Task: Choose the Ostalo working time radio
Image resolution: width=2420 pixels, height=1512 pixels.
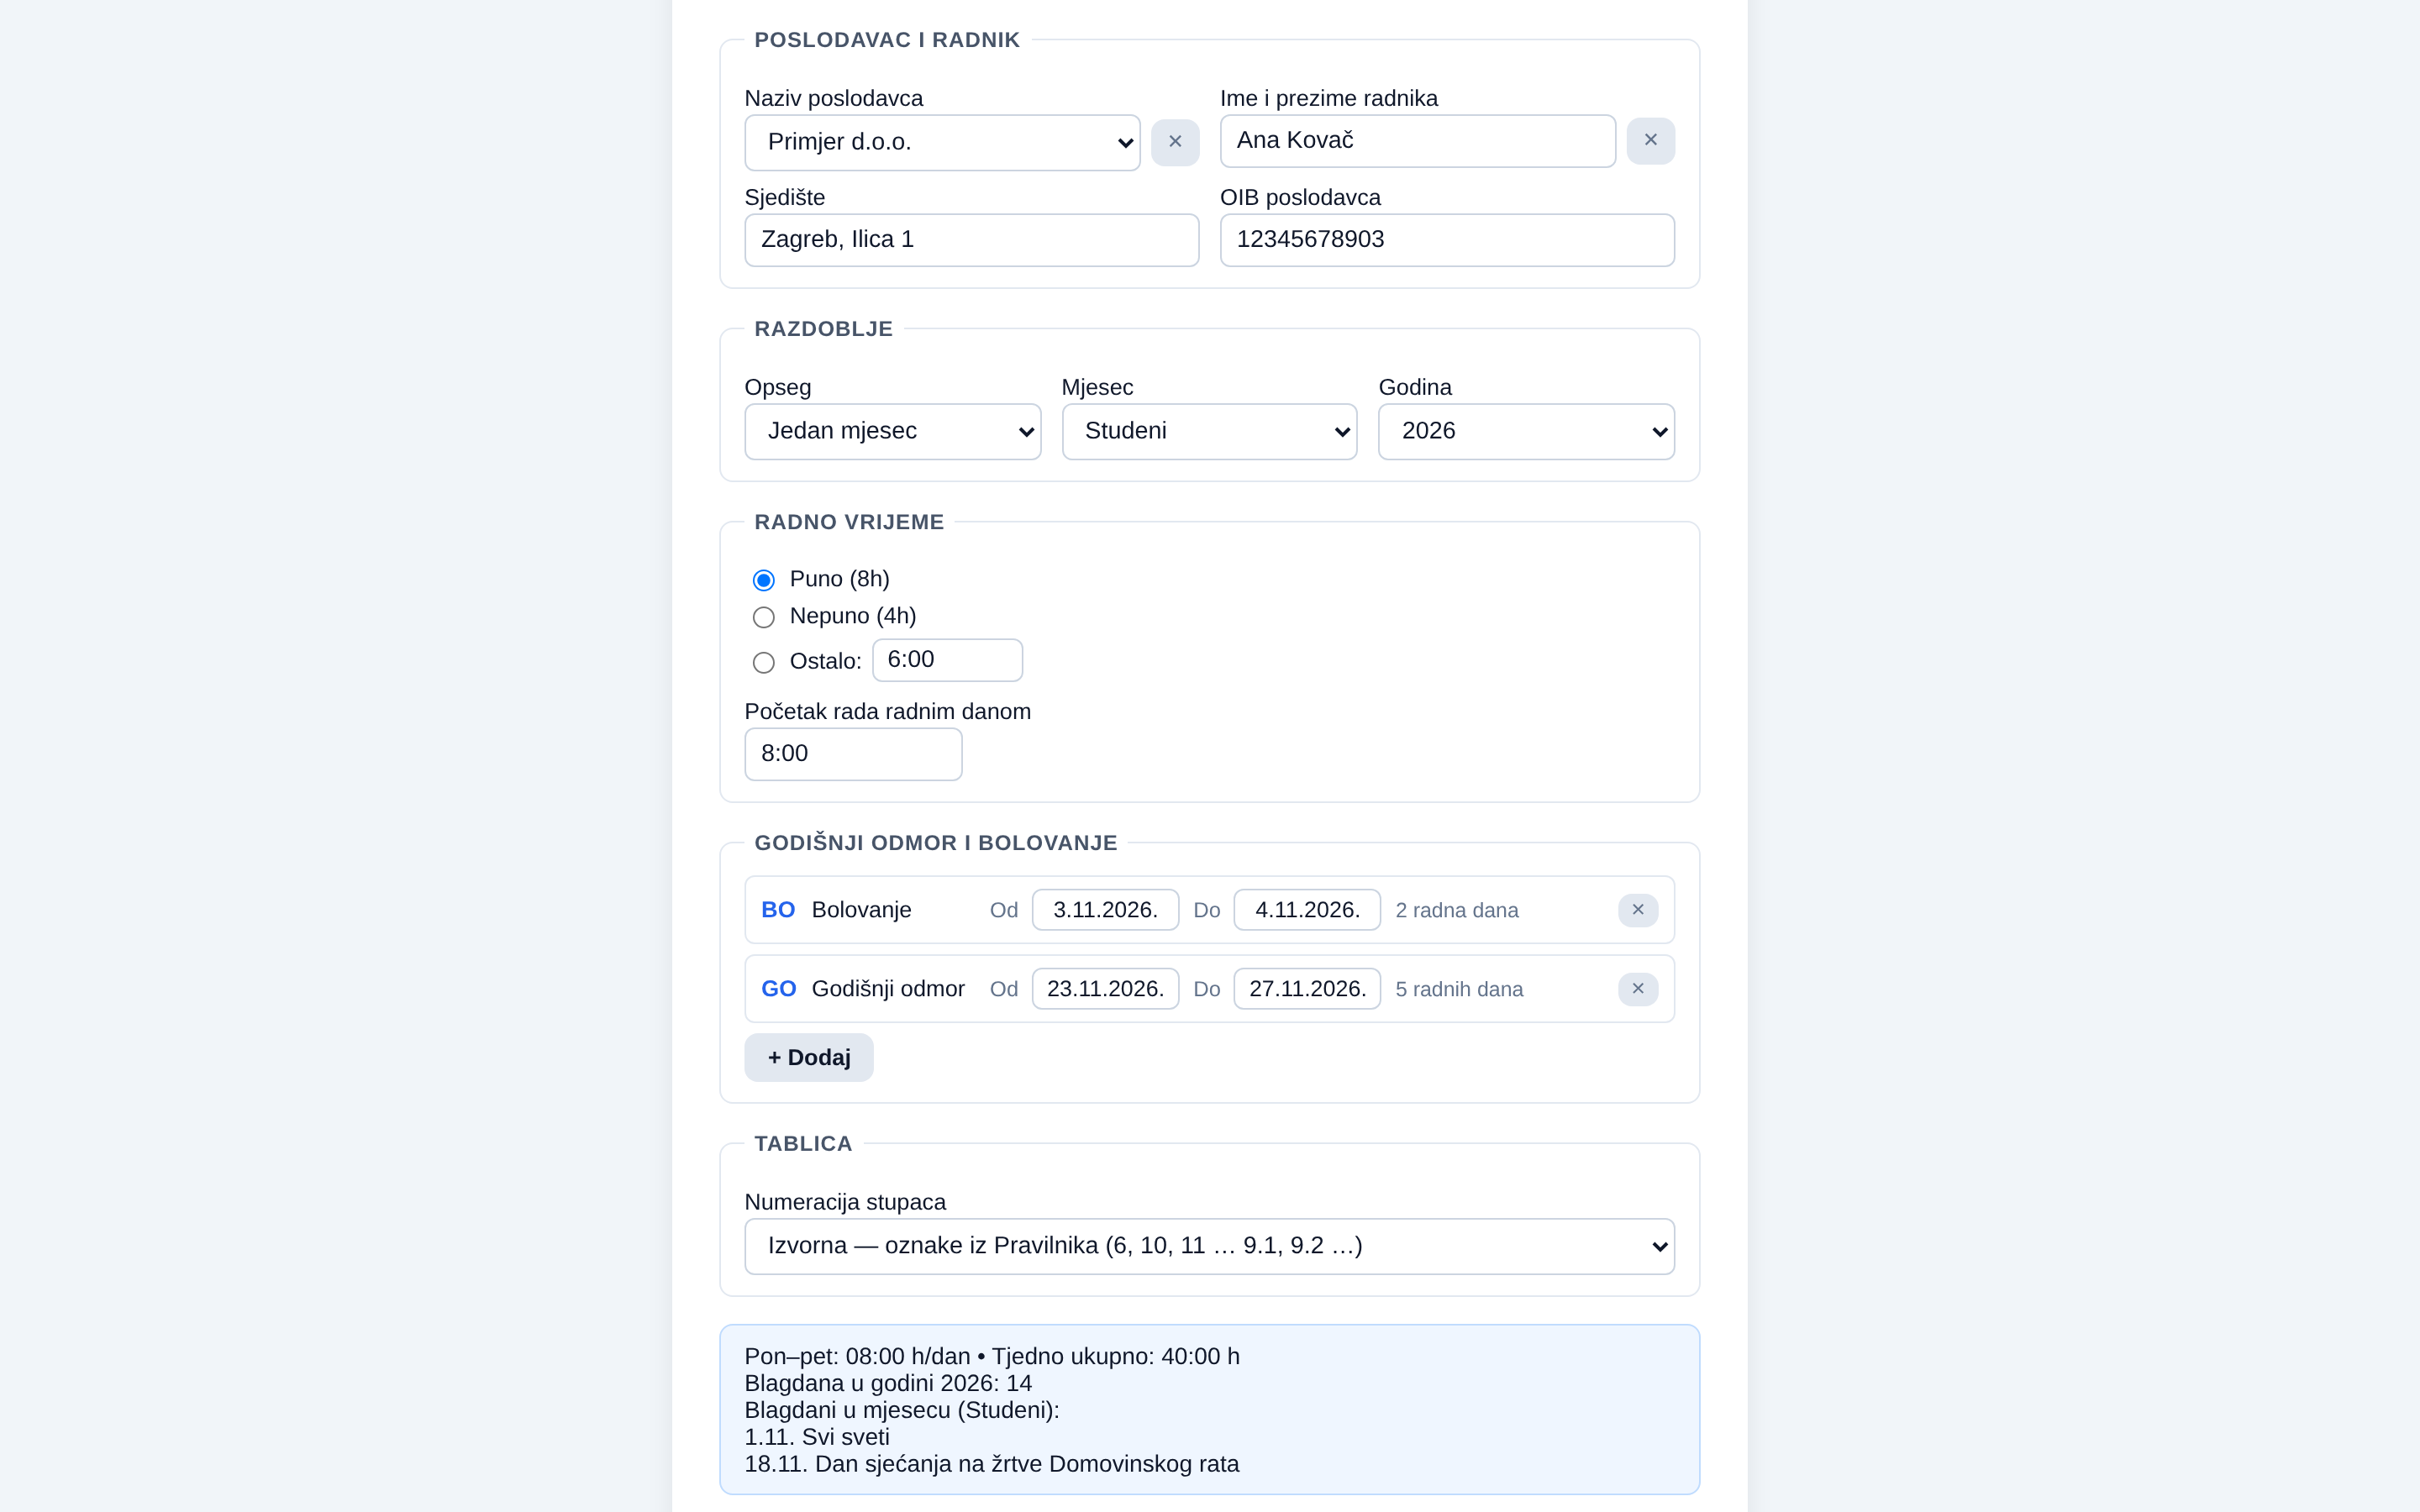Action: click(x=764, y=662)
